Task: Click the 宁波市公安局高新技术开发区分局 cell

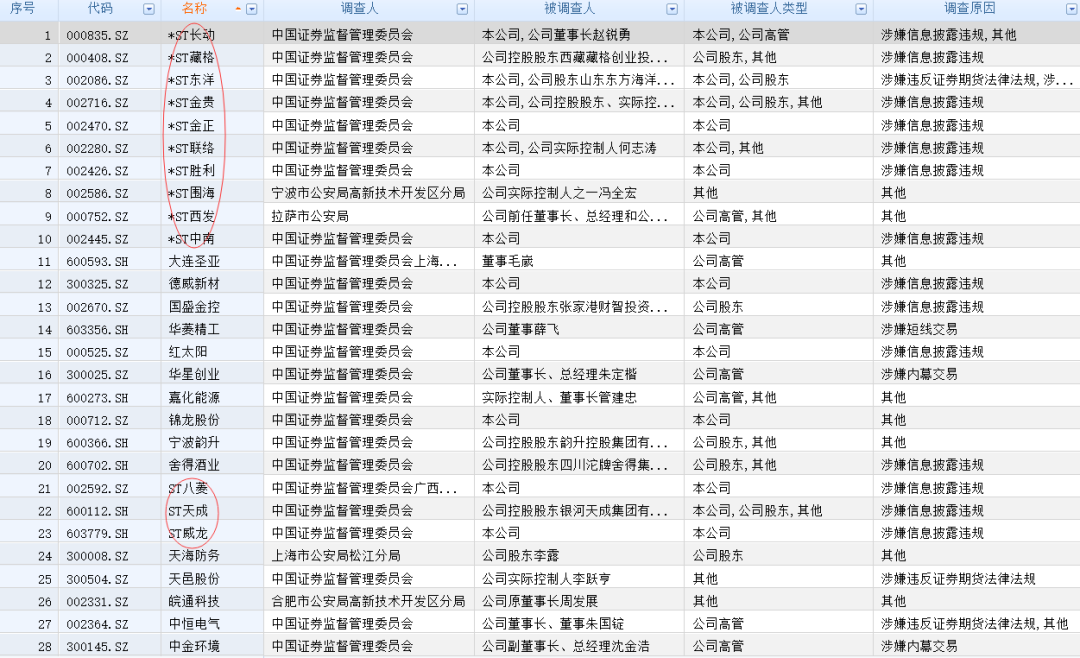Action: coord(368,193)
